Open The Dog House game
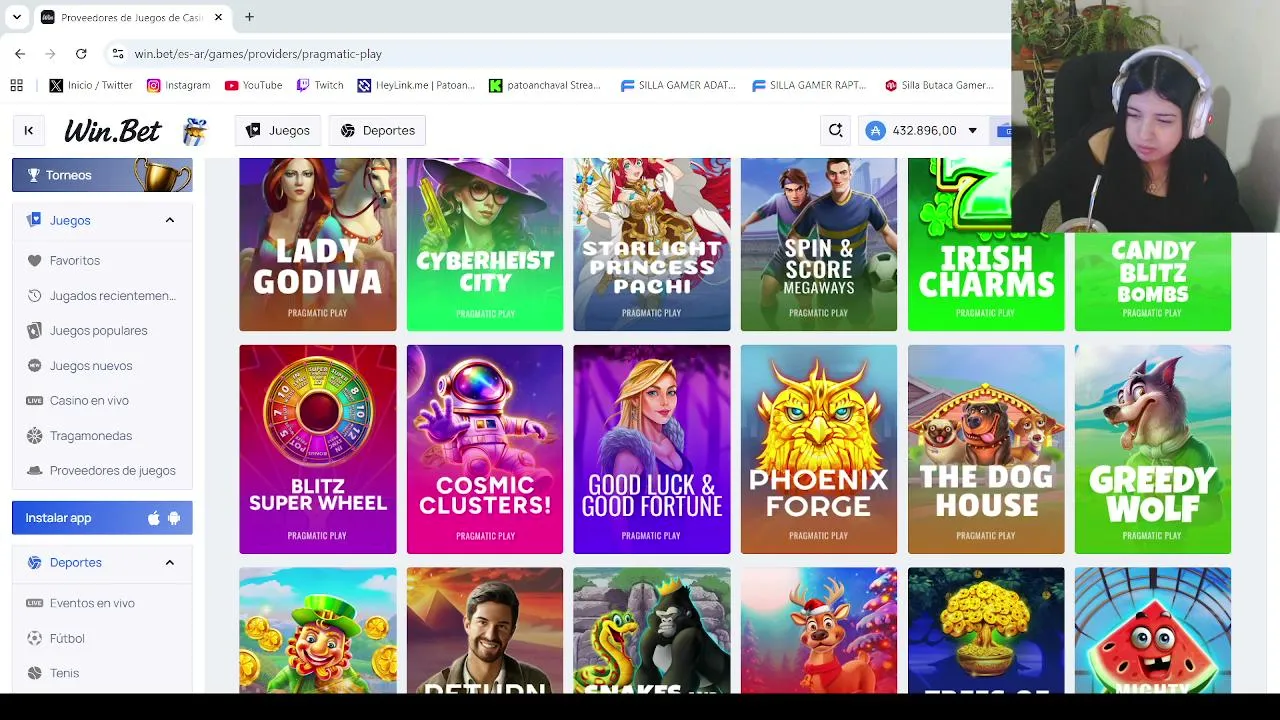 [986, 449]
